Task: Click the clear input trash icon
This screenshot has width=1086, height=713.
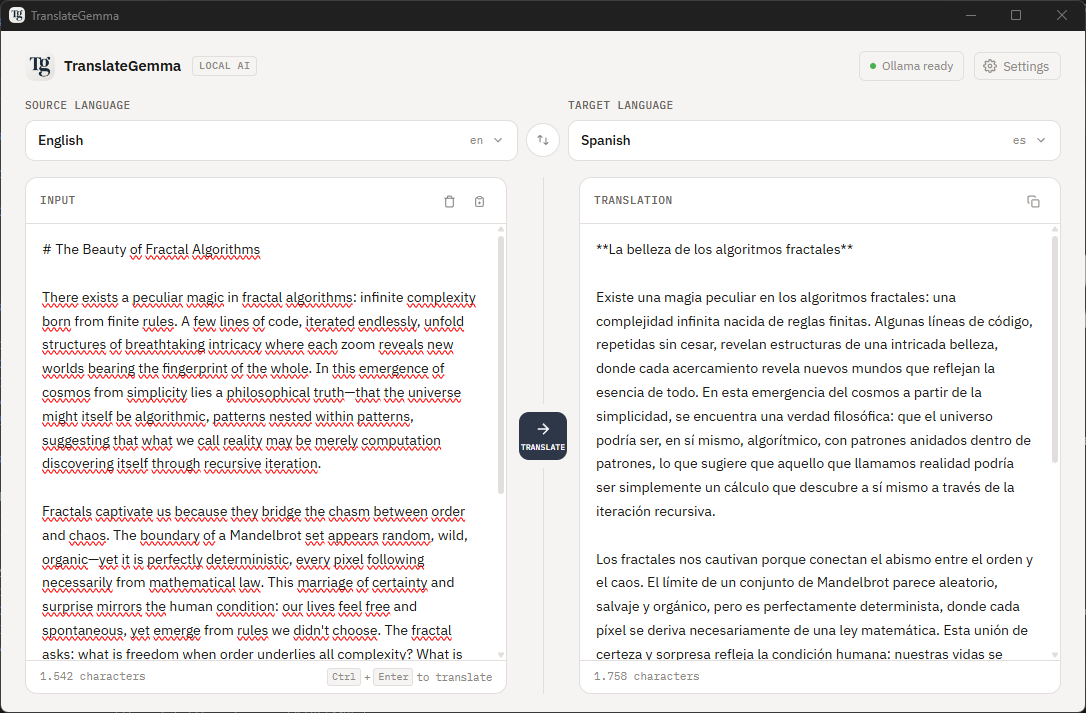Action: [x=449, y=201]
